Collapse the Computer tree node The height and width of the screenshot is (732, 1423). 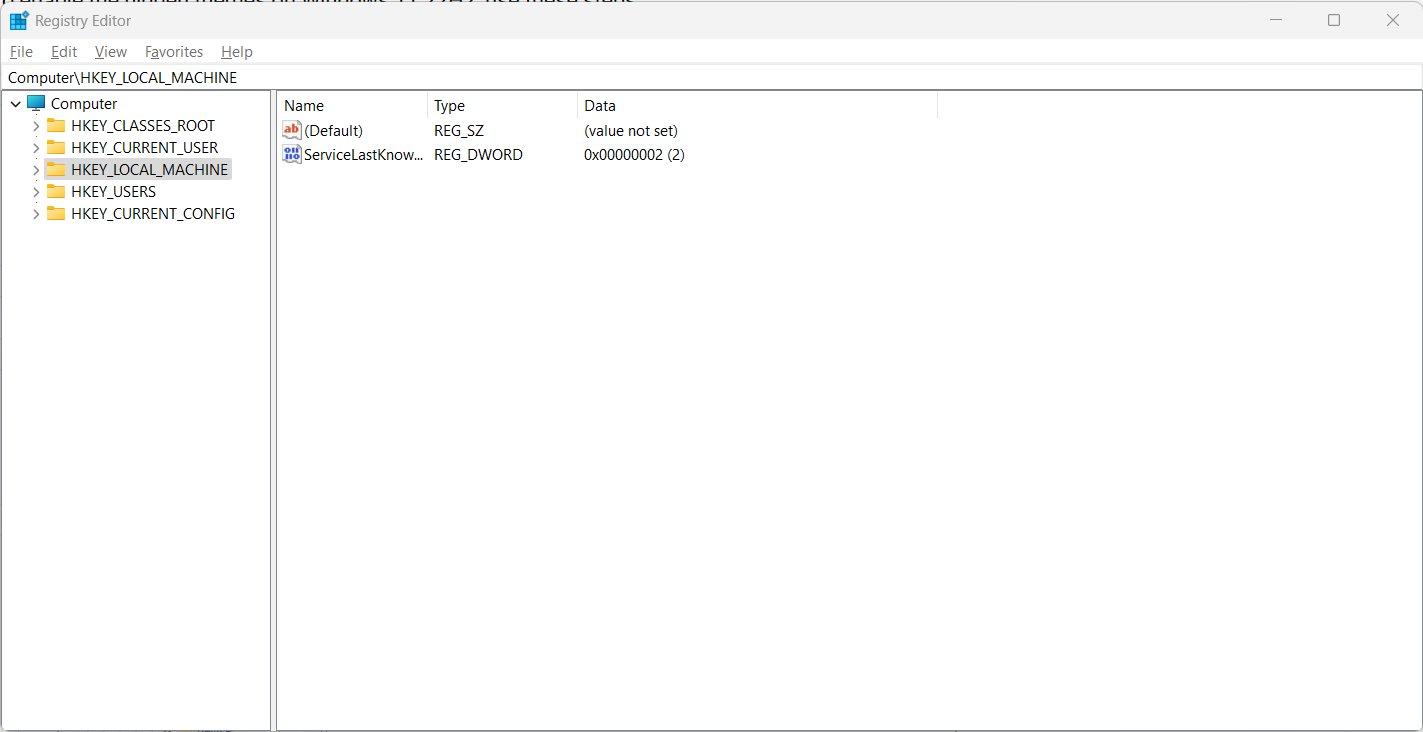15,104
